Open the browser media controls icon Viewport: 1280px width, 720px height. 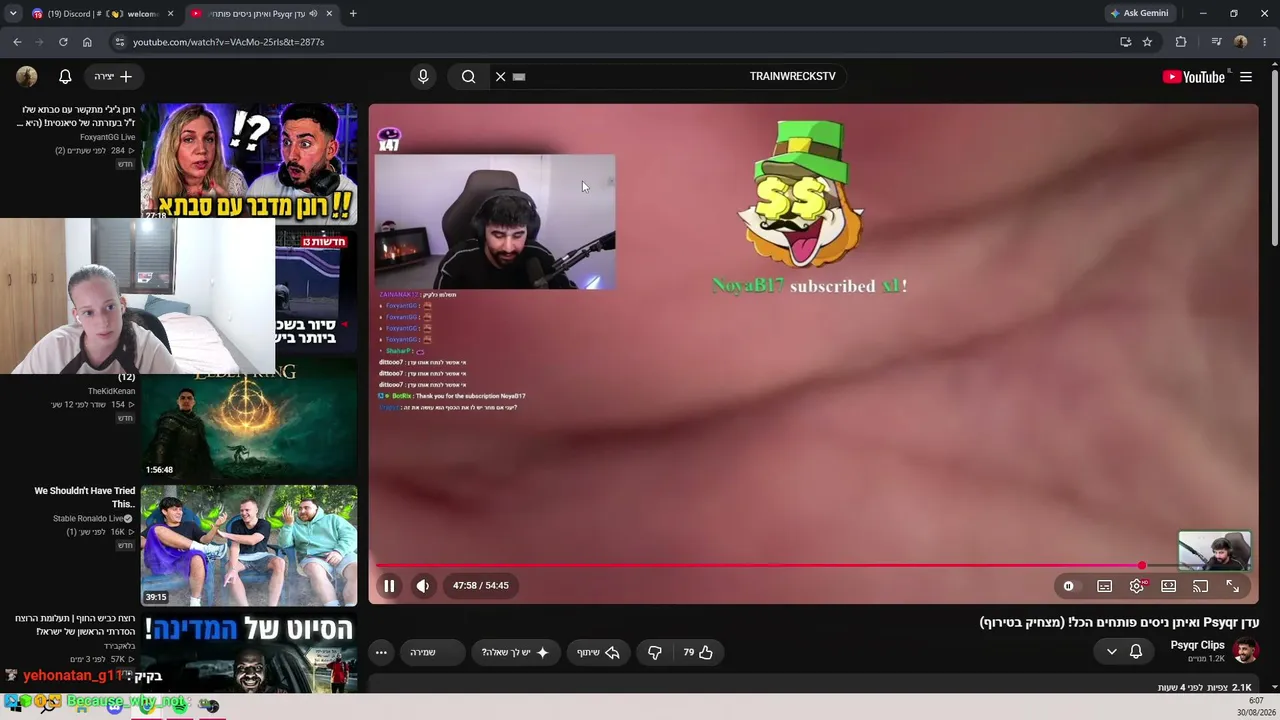(1216, 42)
